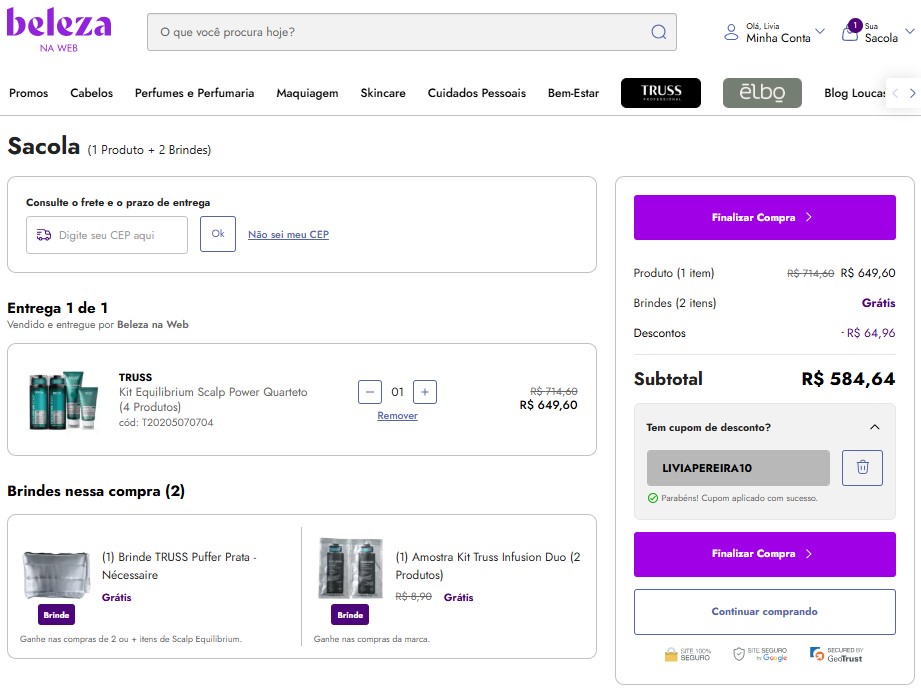
Task: Open the Cabelos menu category
Action: [x=91, y=93]
